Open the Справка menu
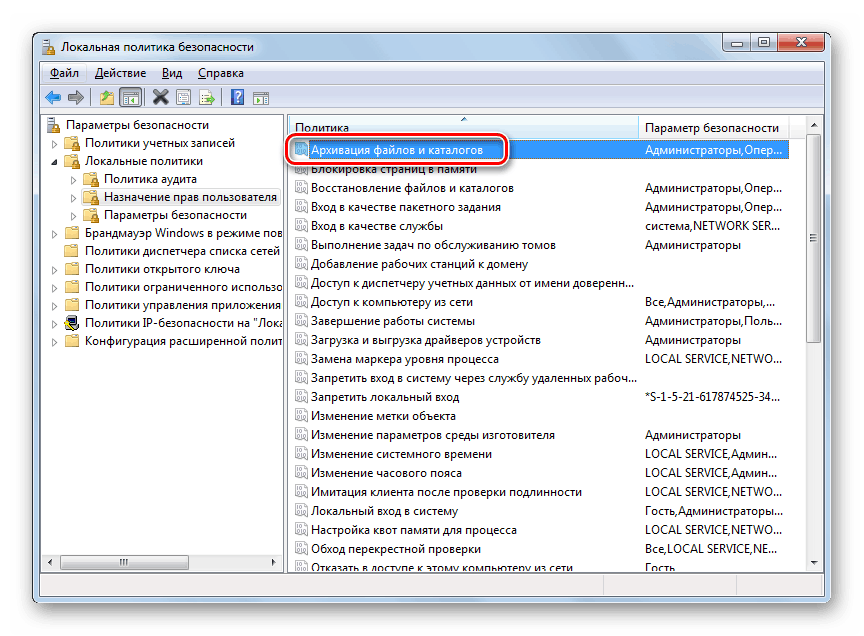This screenshot has height=636, width=864. pos(220,73)
